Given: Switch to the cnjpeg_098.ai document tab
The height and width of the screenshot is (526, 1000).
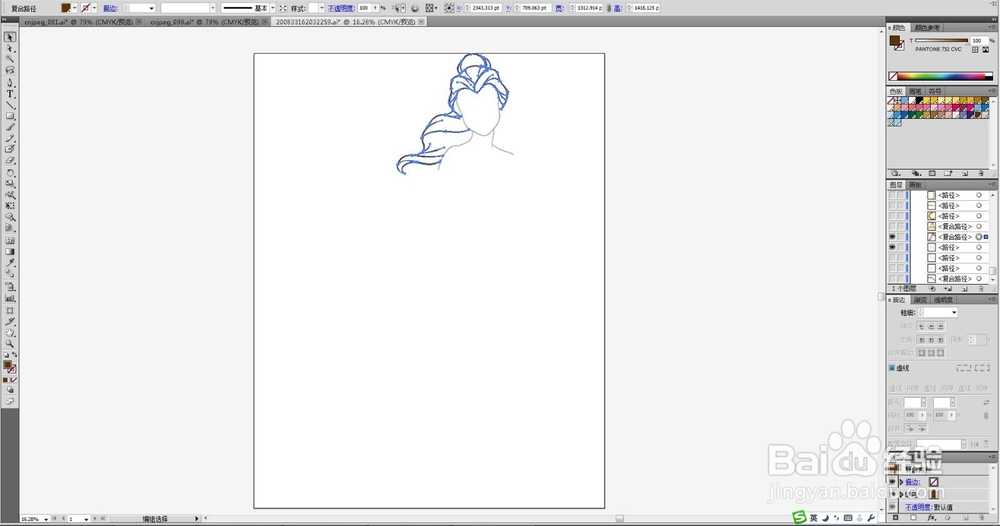Looking at the screenshot, I should tap(204, 22).
